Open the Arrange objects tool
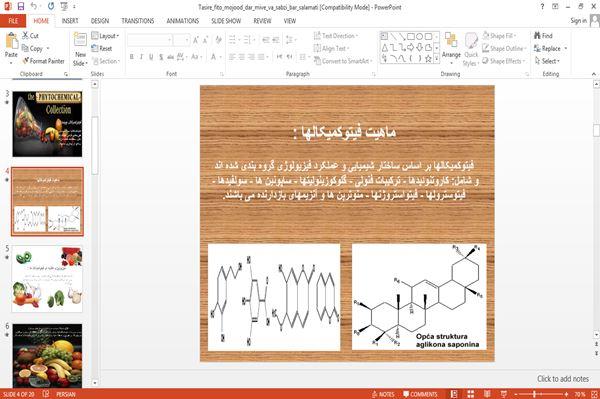This screenshot has height=399, width=600. click(451, 48)
